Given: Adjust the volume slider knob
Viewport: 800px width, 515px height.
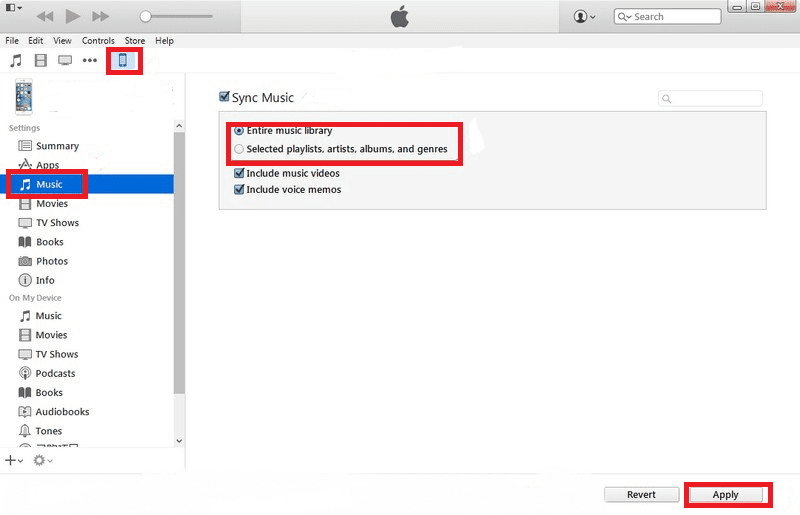Looking at the screenshot, I should coord(145,16).
